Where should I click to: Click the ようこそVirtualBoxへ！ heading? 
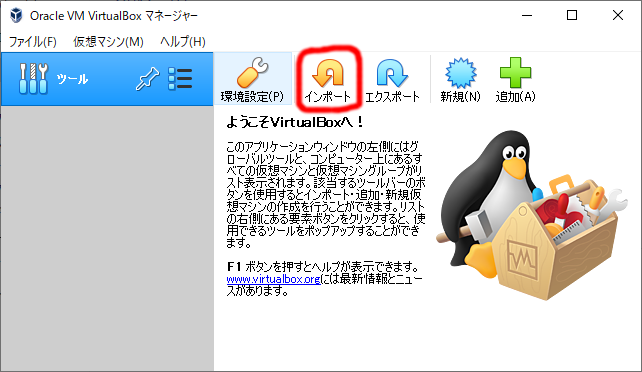pyautogui.click(x=295, y=122)
